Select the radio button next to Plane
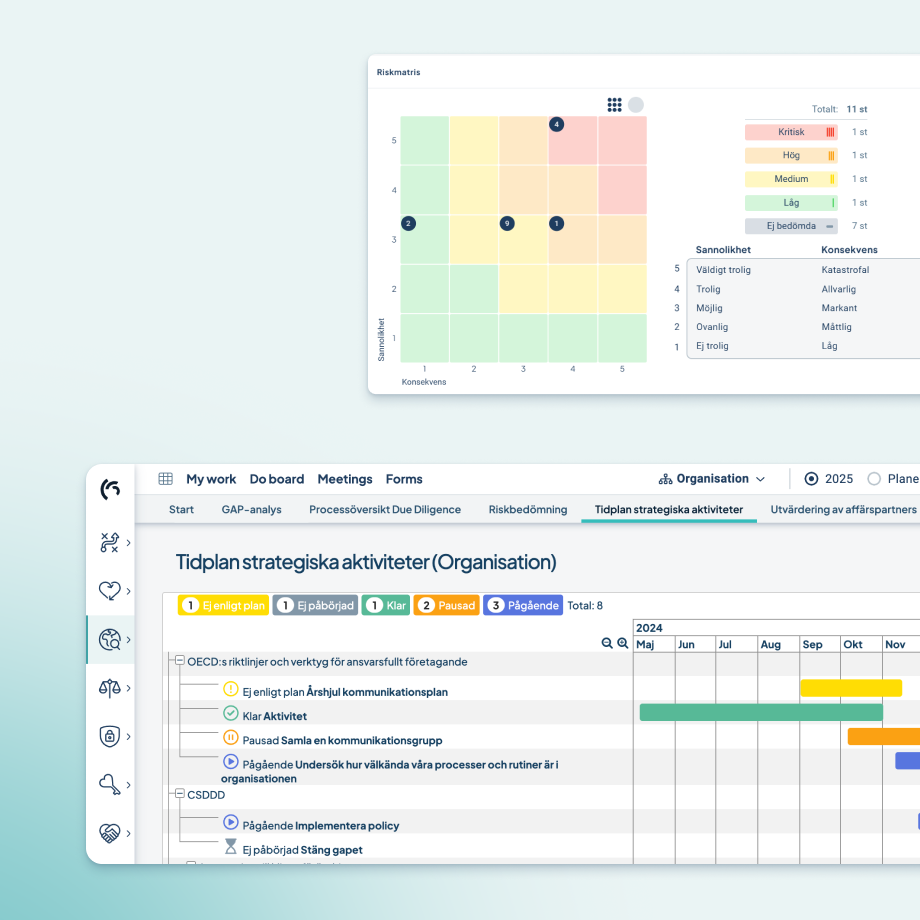 coord(874,479)
